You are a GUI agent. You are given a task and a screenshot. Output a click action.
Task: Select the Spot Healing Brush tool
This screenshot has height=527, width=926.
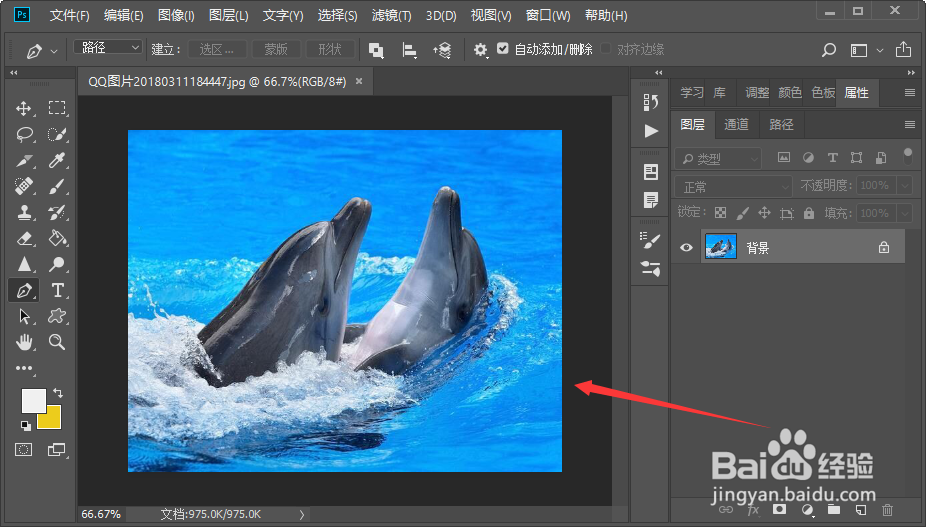click(x=24, y=186)
